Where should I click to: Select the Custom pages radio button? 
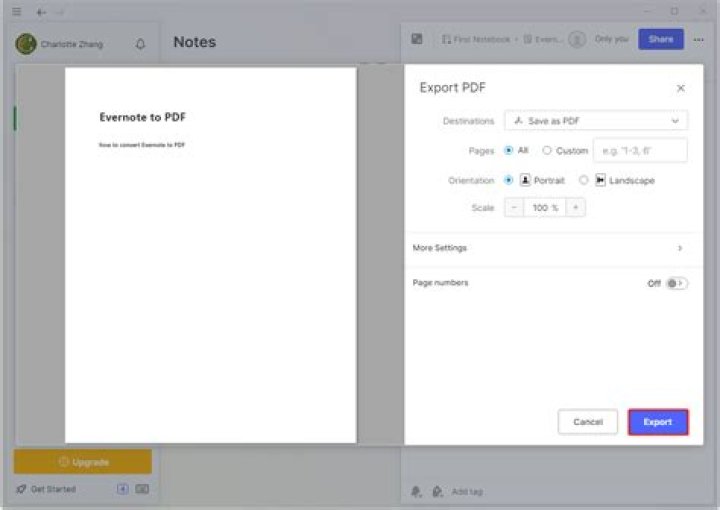coord(546,150)
